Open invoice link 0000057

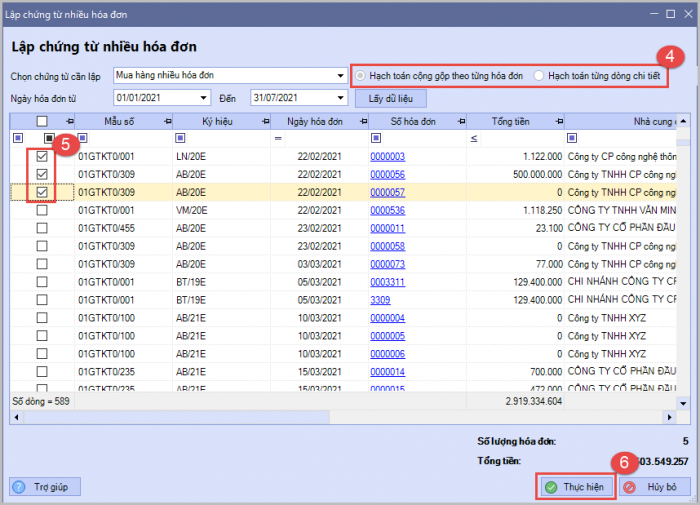387,192
